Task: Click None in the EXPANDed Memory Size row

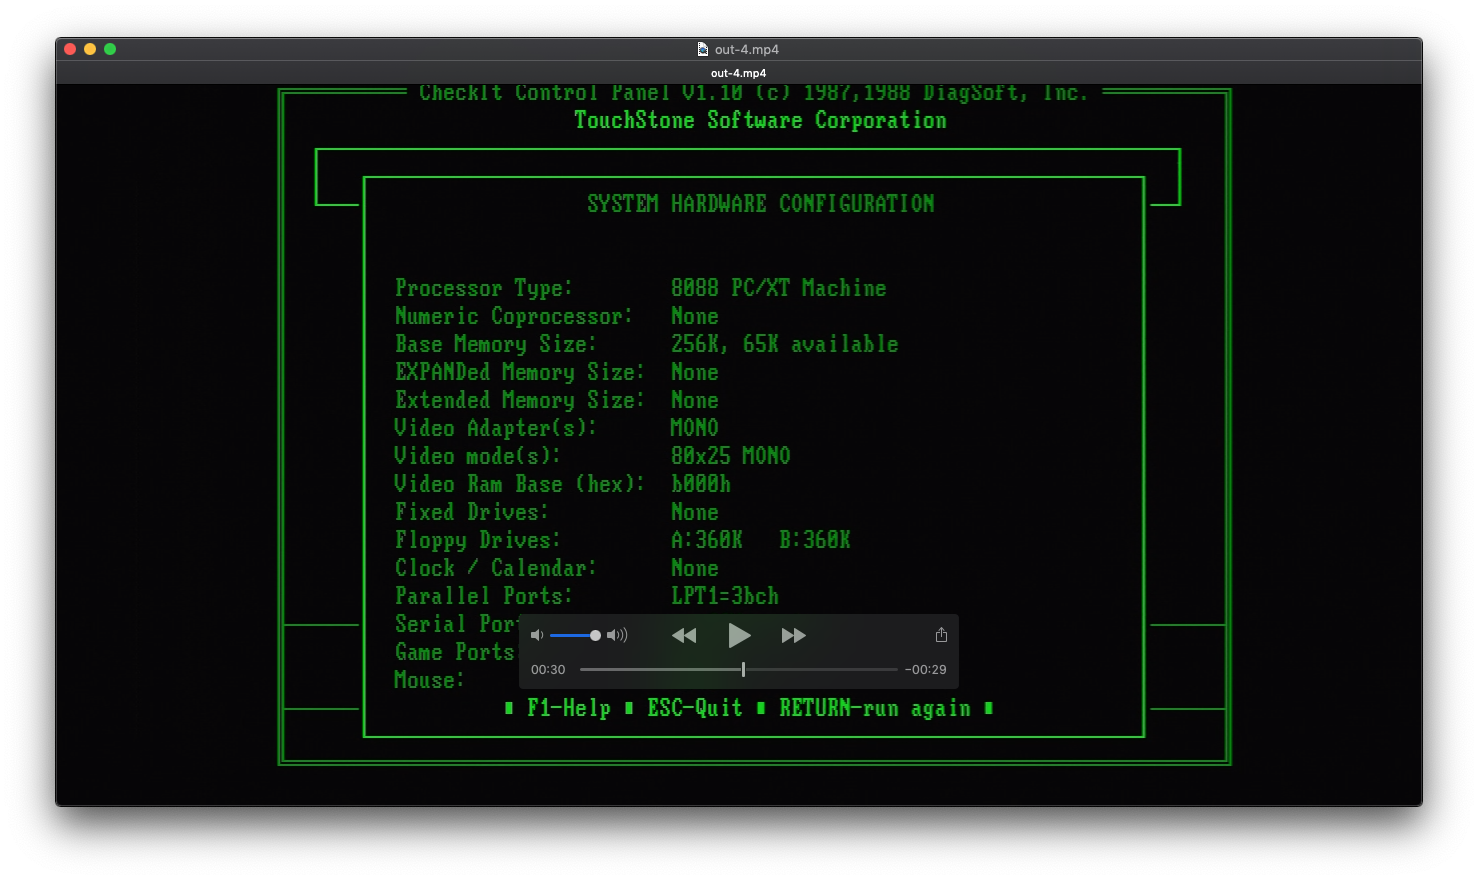Action: tap(695, 372)
